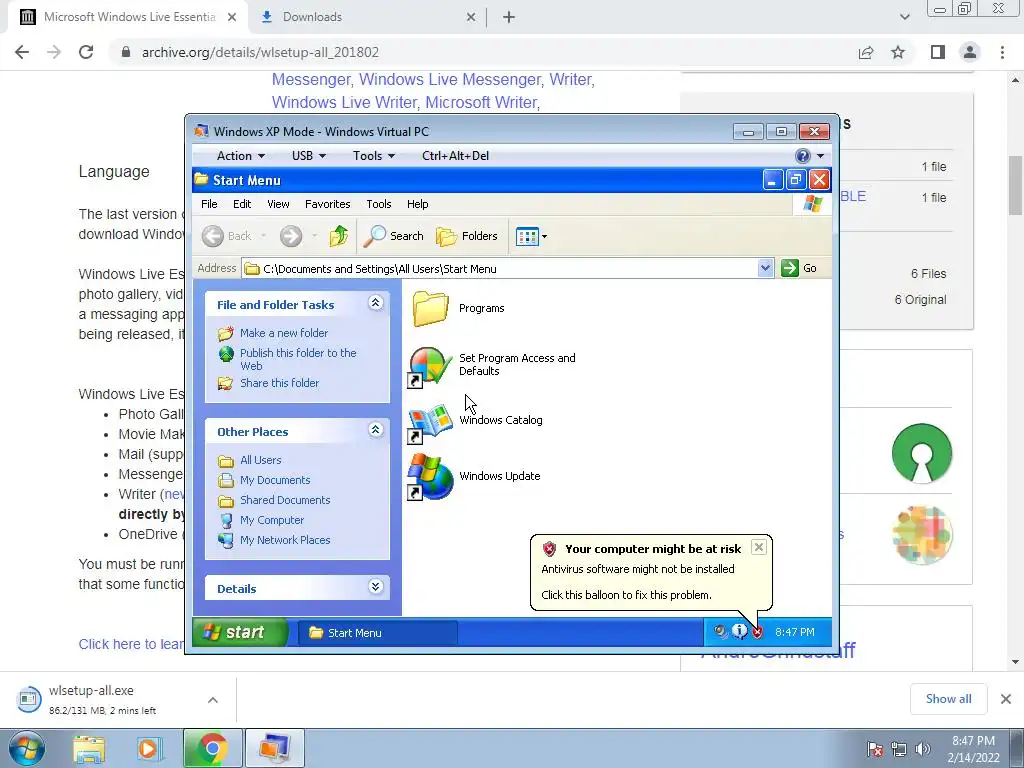Open the Help menu in Explorer

[417, 204]
